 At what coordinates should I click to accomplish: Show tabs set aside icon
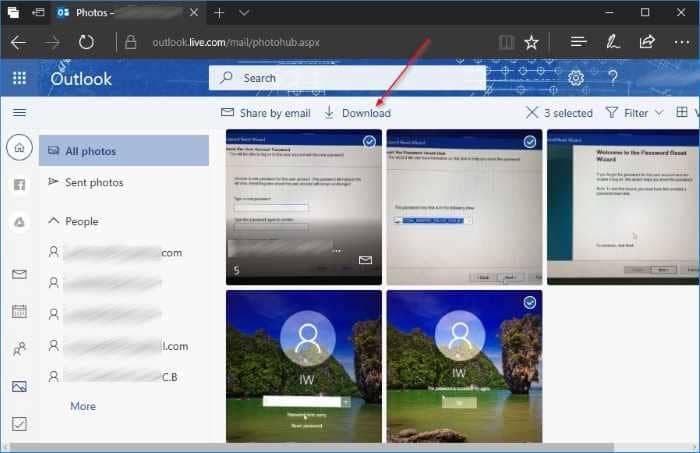(x=13, y=12)
